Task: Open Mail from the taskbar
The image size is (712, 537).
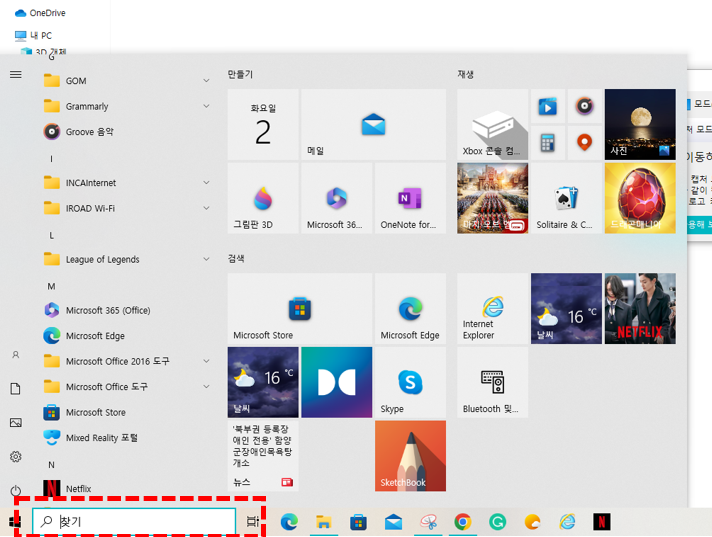Action: coord(393,522)
